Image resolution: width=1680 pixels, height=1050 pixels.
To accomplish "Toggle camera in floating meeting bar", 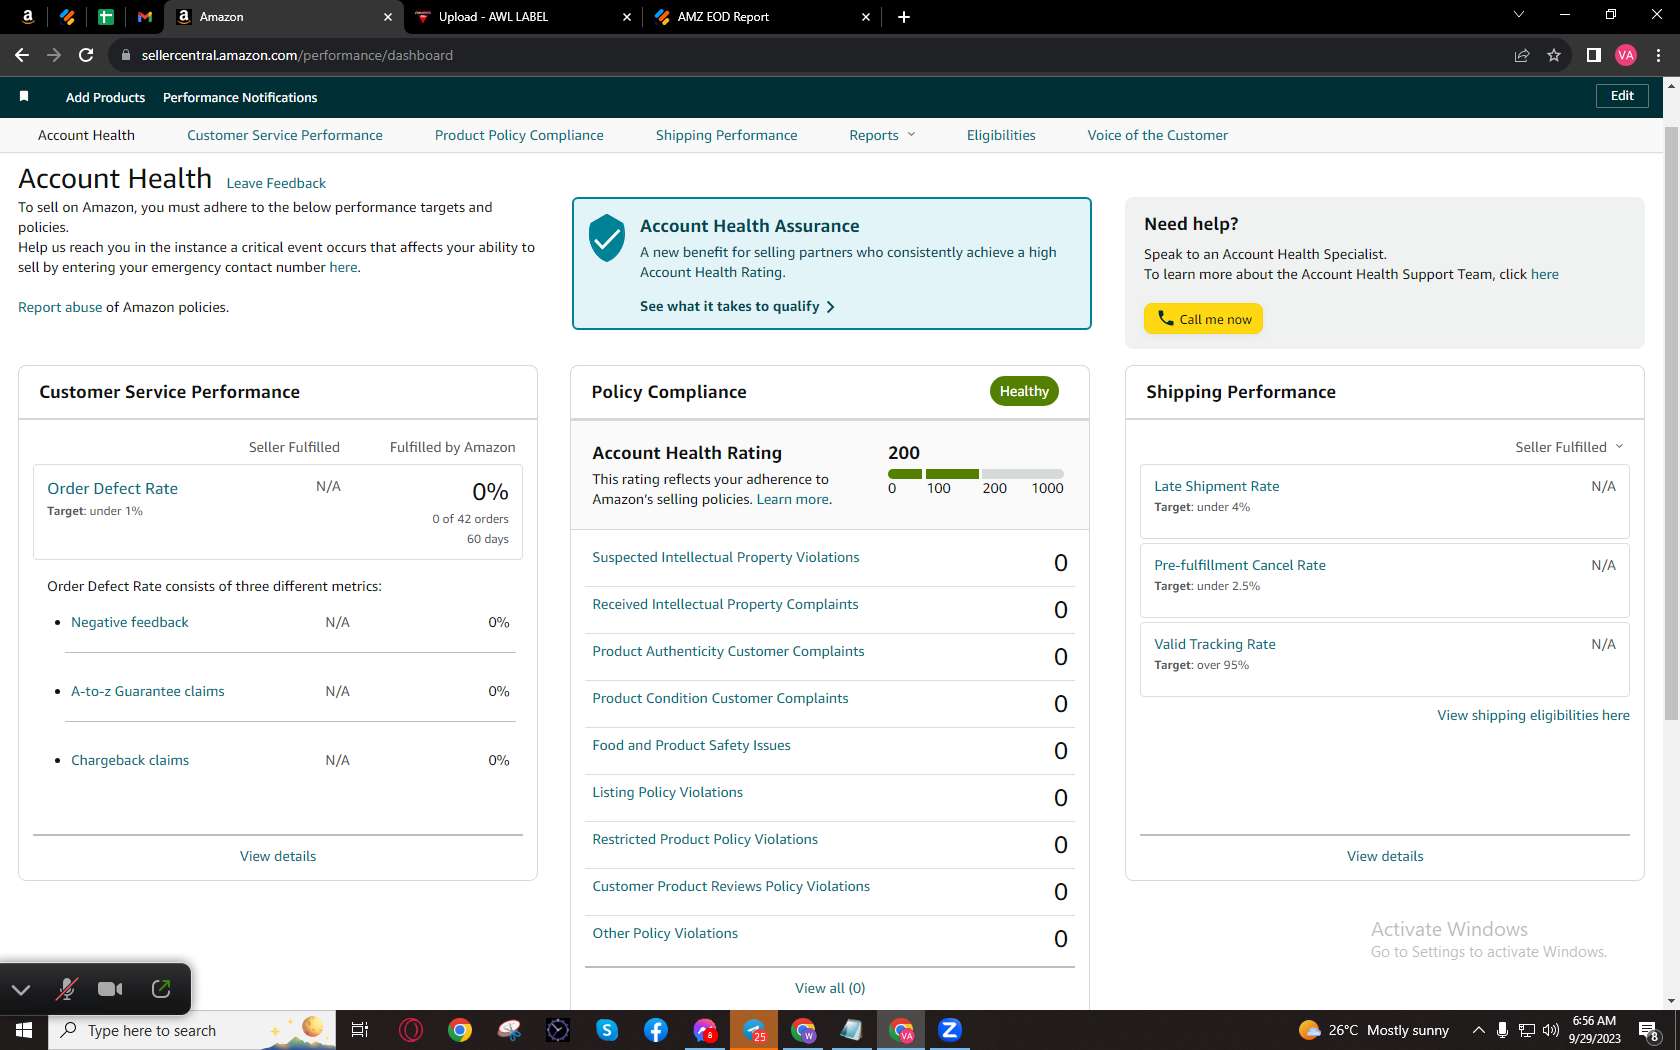I will [110, 989].
